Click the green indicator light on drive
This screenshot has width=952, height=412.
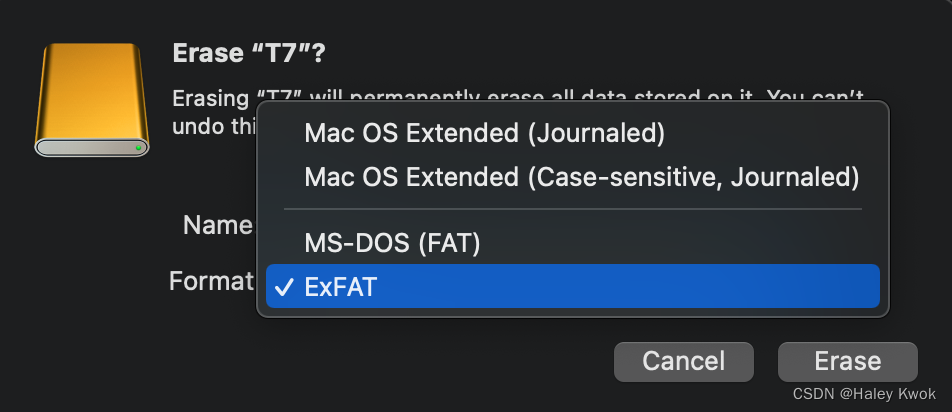coord(138,147)
